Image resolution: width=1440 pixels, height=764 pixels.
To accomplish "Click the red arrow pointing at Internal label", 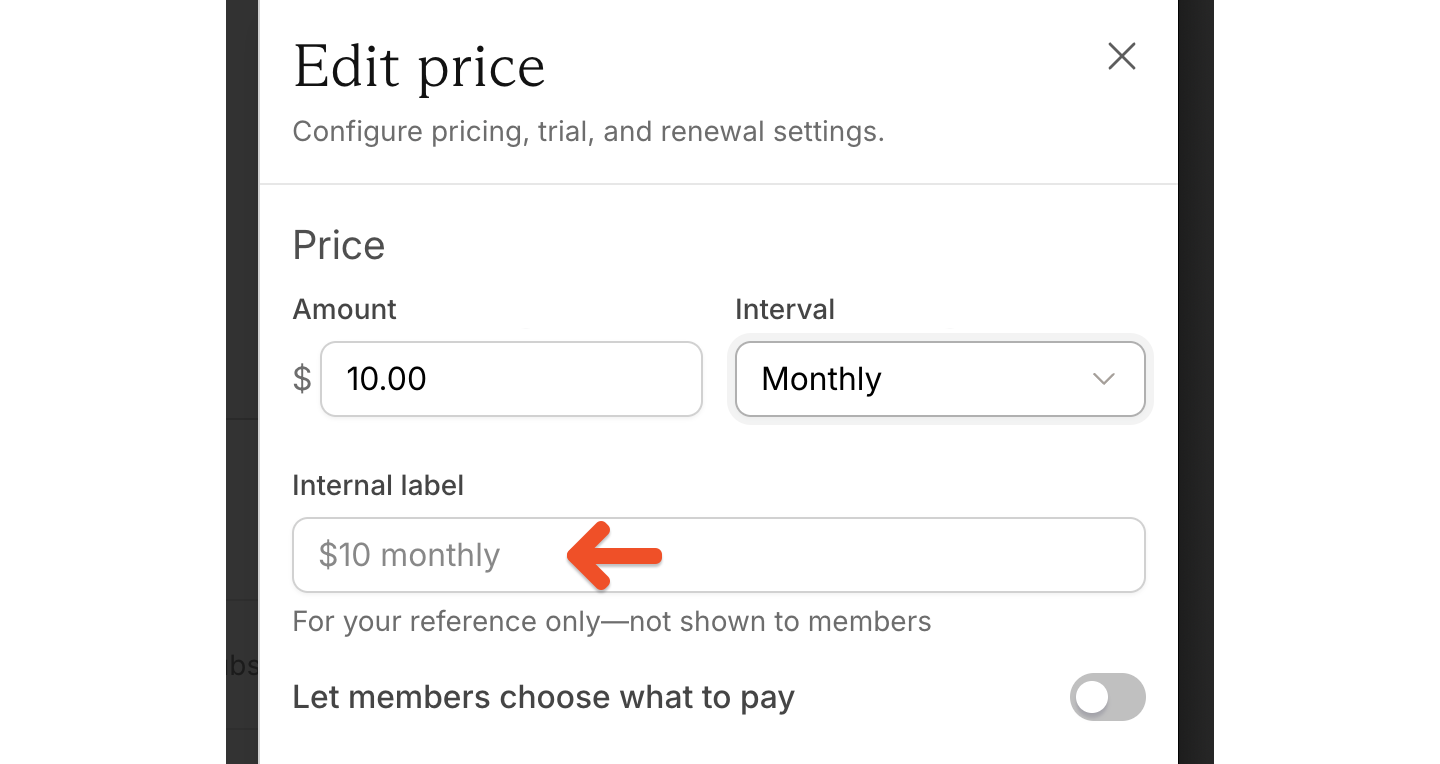I will 614,554.
